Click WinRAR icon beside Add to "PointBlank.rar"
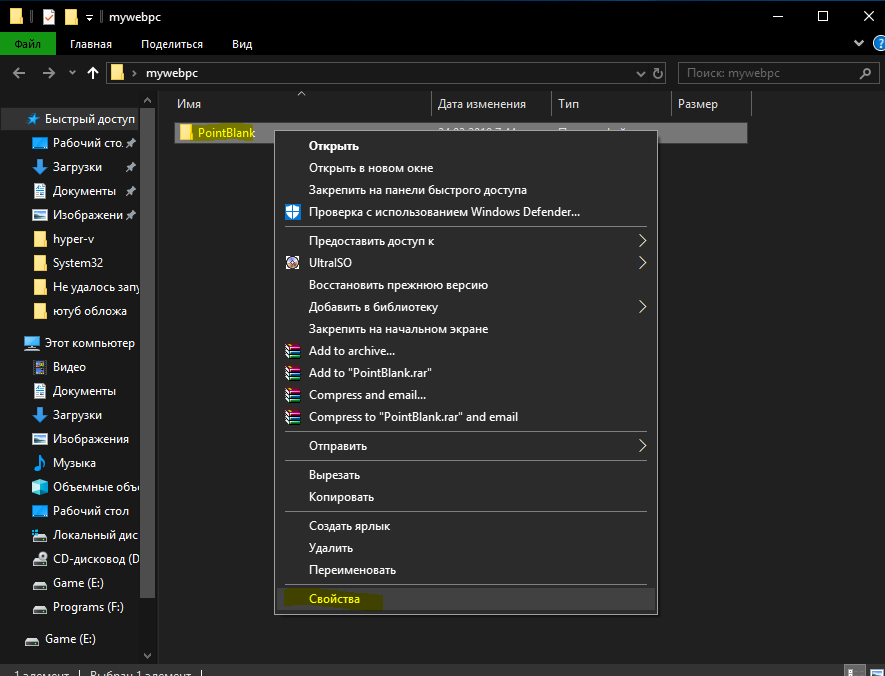This screenshot has height=676, width=885. point(292,373)
